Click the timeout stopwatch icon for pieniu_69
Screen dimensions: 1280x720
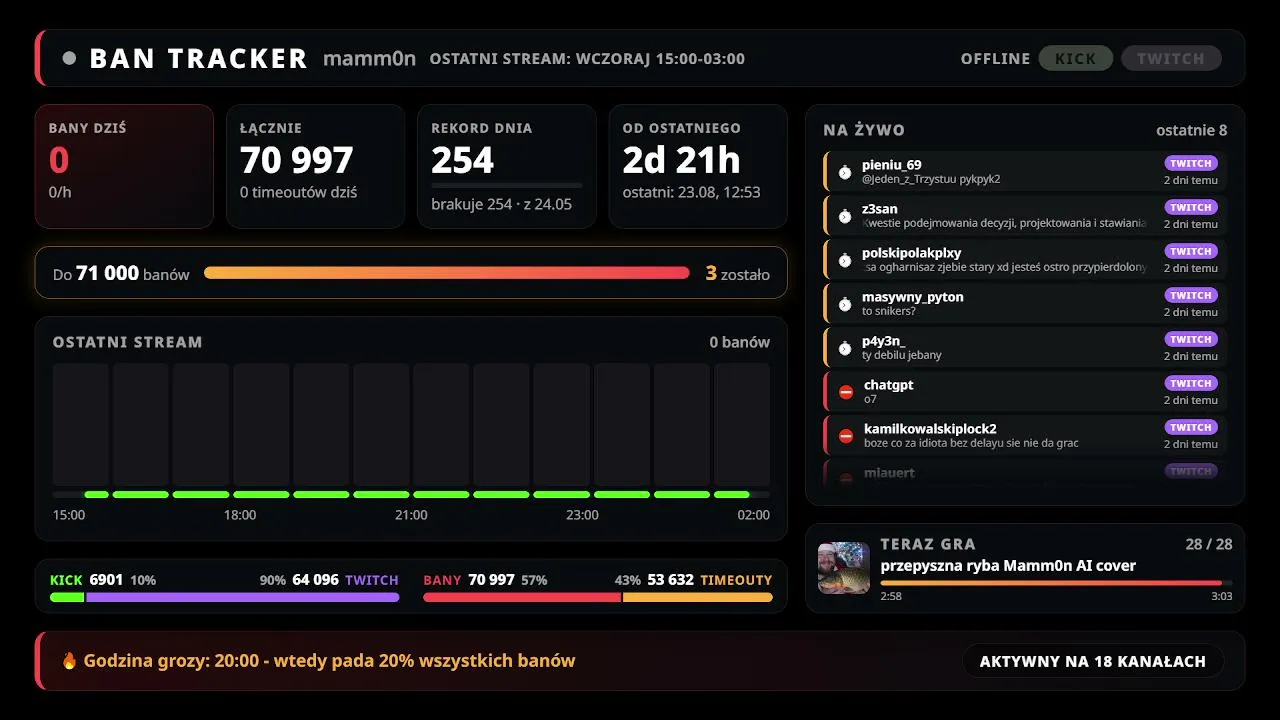[845, 172]
